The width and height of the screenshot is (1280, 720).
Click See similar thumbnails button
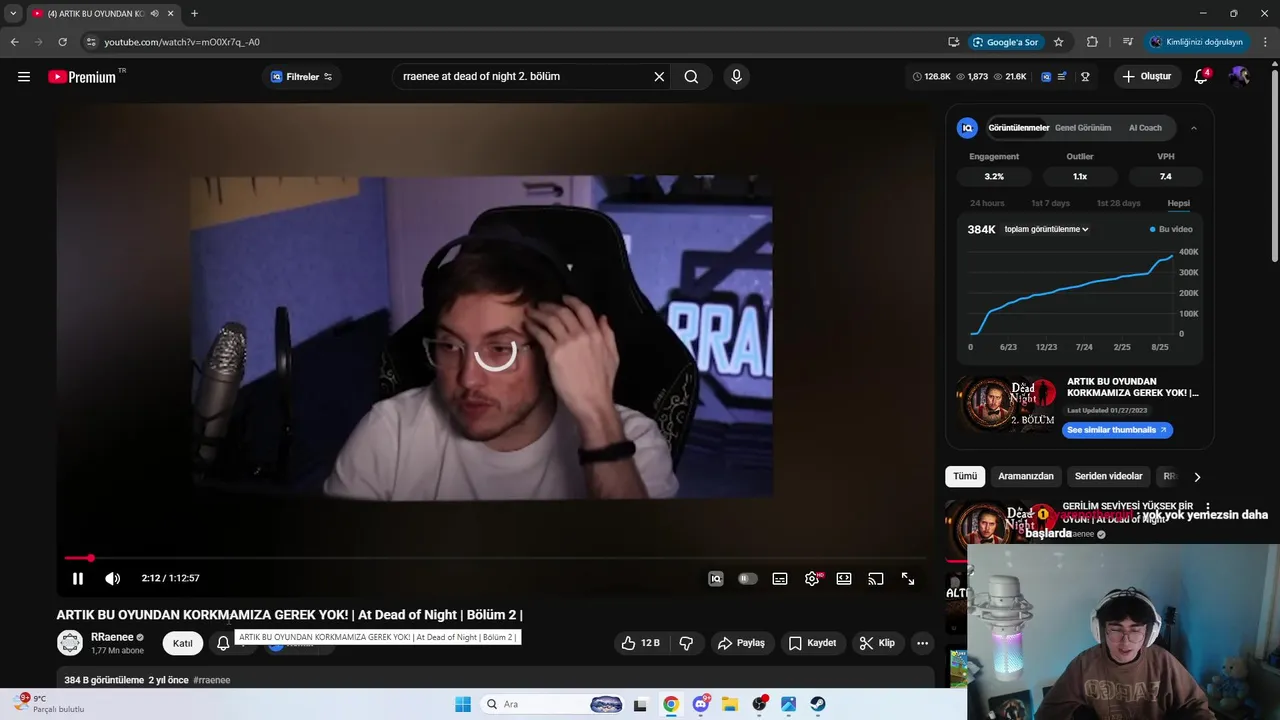point(1117,430)
